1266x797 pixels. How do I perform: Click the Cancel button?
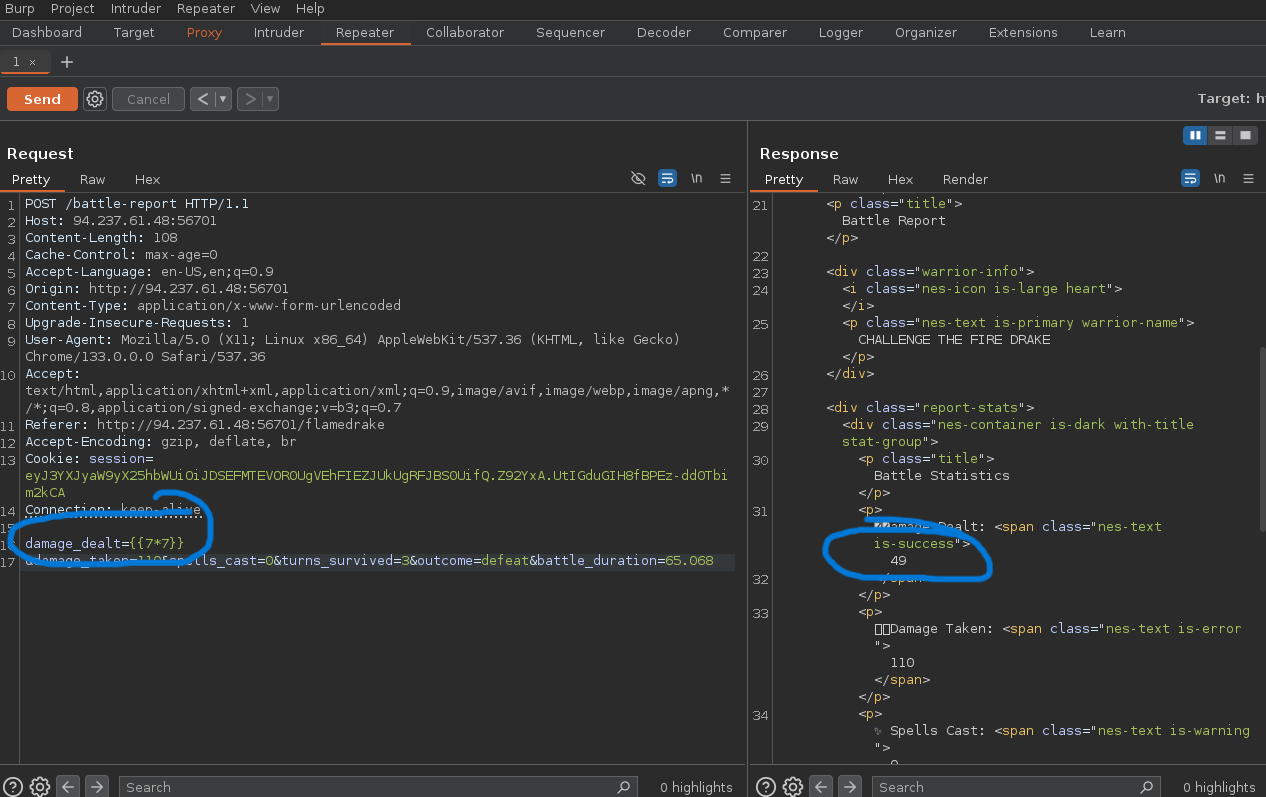[x=148, y=99]
